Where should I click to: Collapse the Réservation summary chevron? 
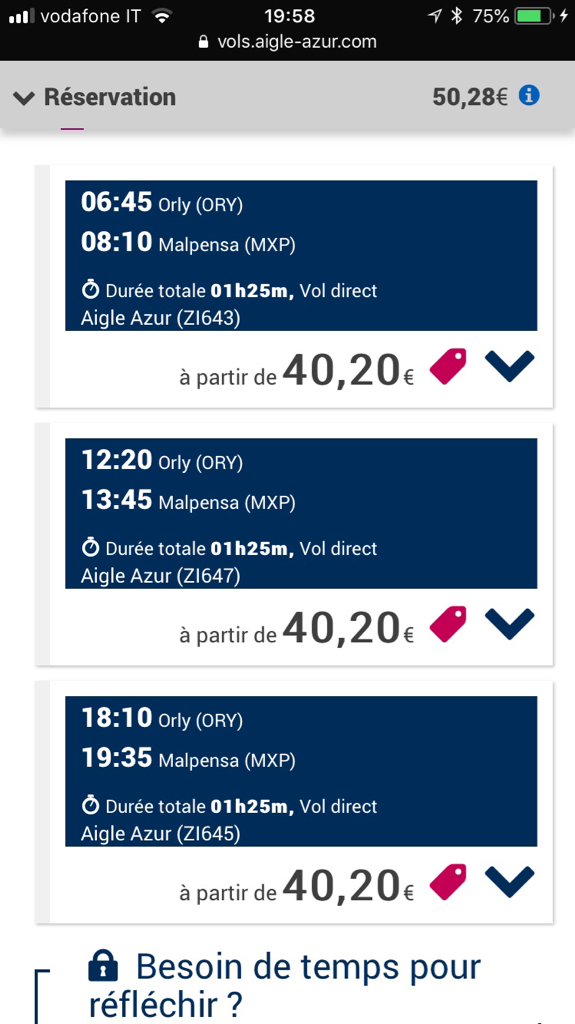coord(24,99)
